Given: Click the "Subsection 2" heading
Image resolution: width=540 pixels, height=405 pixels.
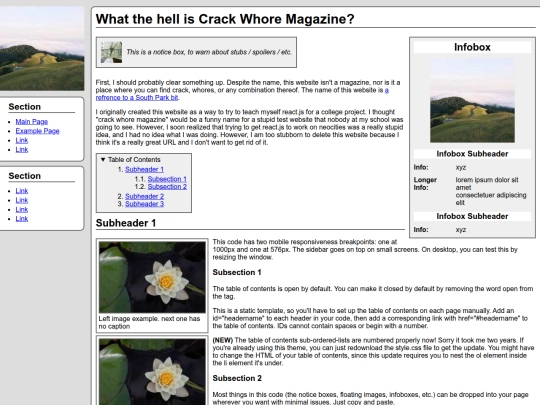Looking at the screenshot, I should 237,378.
